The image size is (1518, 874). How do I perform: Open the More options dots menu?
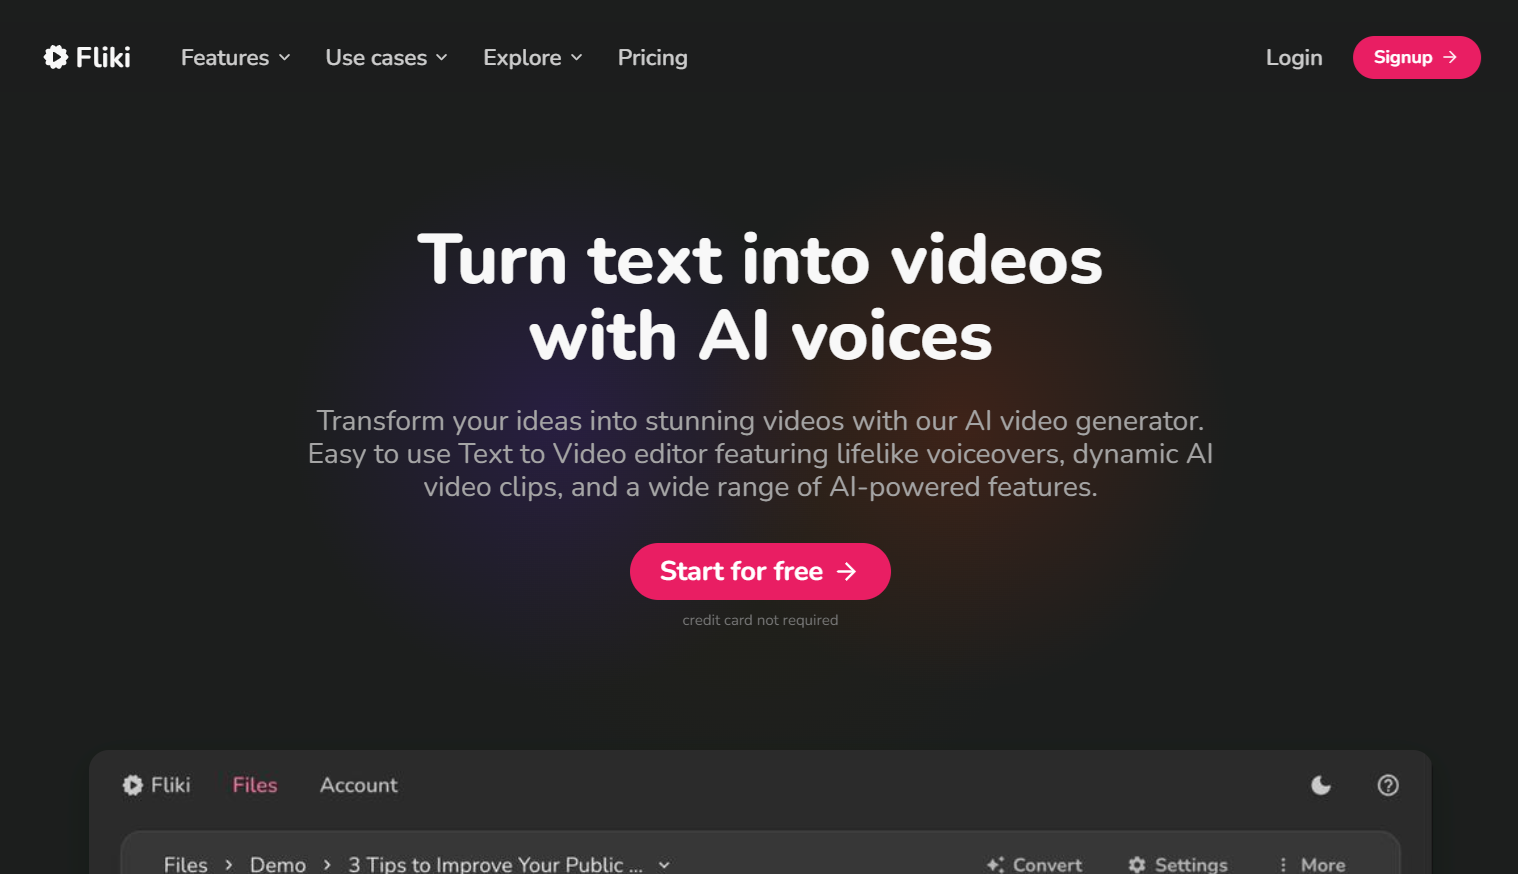[x=1283, y=865]
